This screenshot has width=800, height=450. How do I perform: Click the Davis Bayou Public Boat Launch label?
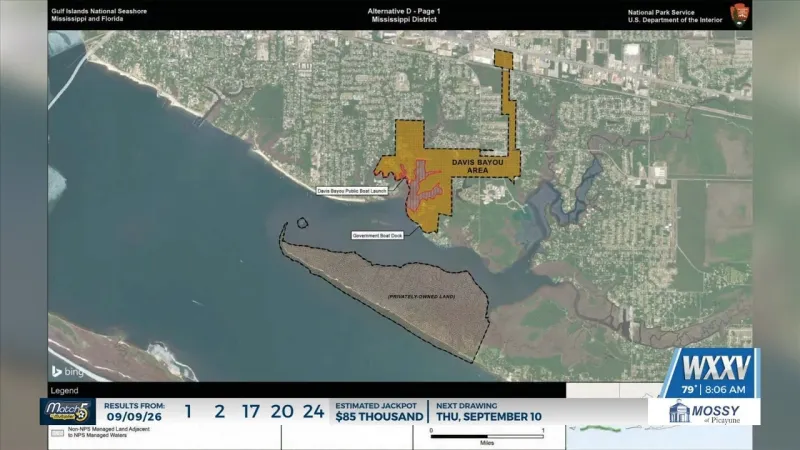(x=352, y=191)
